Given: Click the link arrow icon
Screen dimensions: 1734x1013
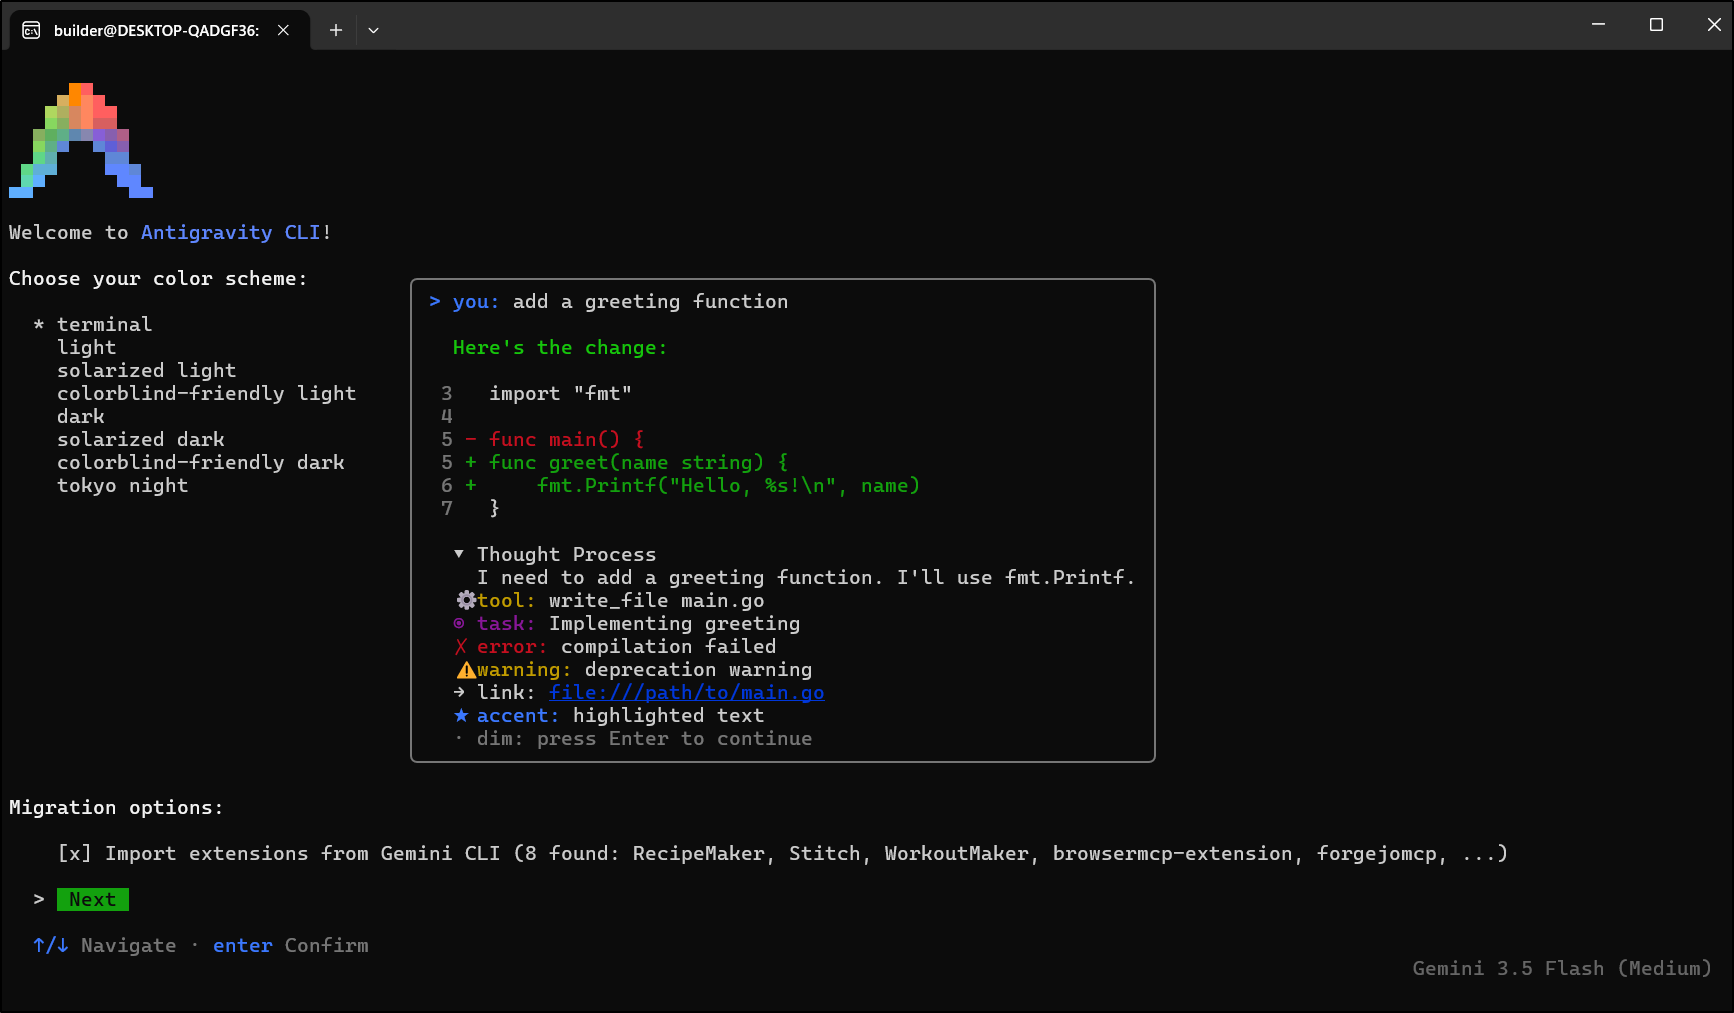Looking at the screenshot, I should [x=459, y=692].
